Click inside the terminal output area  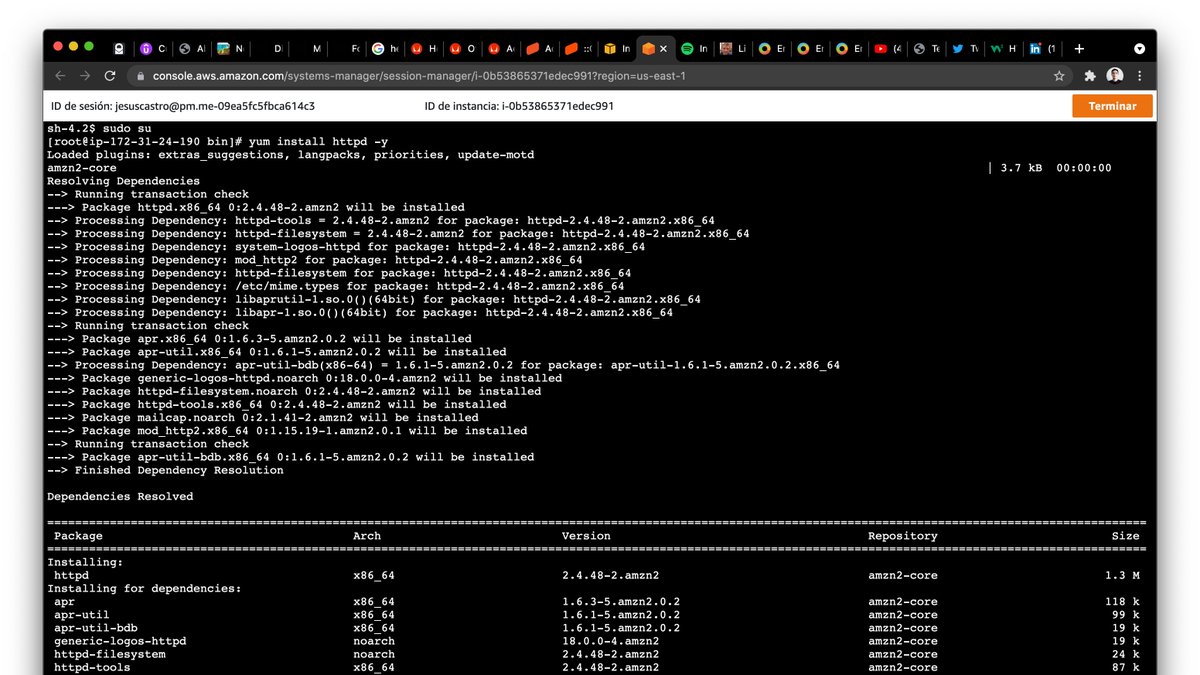[x=600, y=400]
